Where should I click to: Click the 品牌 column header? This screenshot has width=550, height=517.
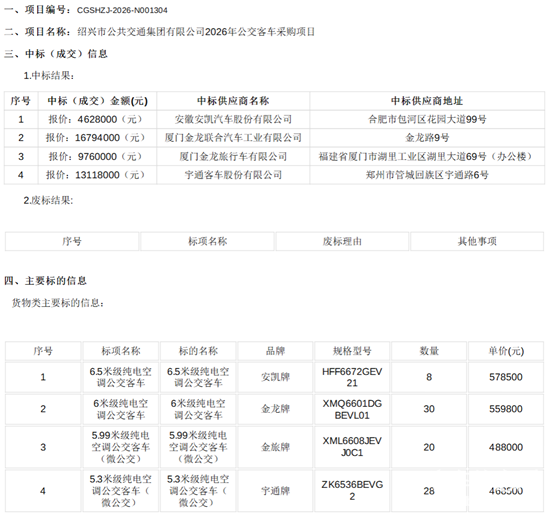coord(275,351)
